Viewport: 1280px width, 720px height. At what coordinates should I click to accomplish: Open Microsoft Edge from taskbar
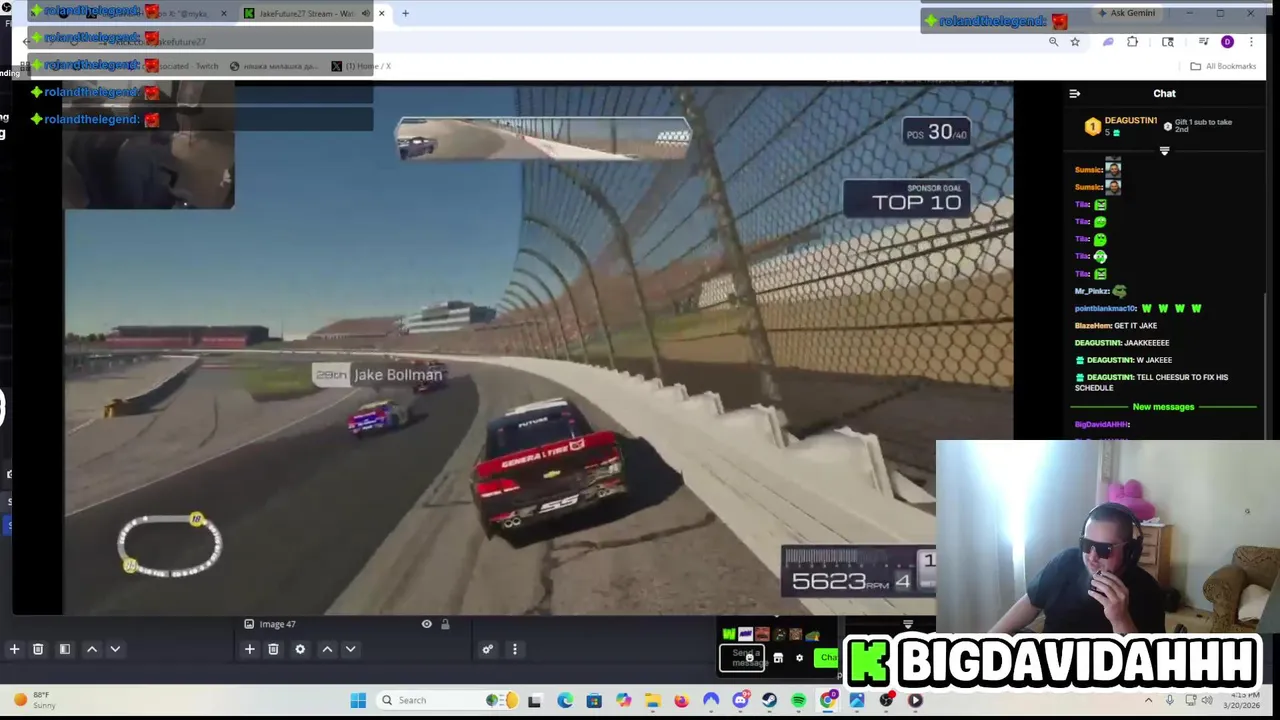[565, 700]
